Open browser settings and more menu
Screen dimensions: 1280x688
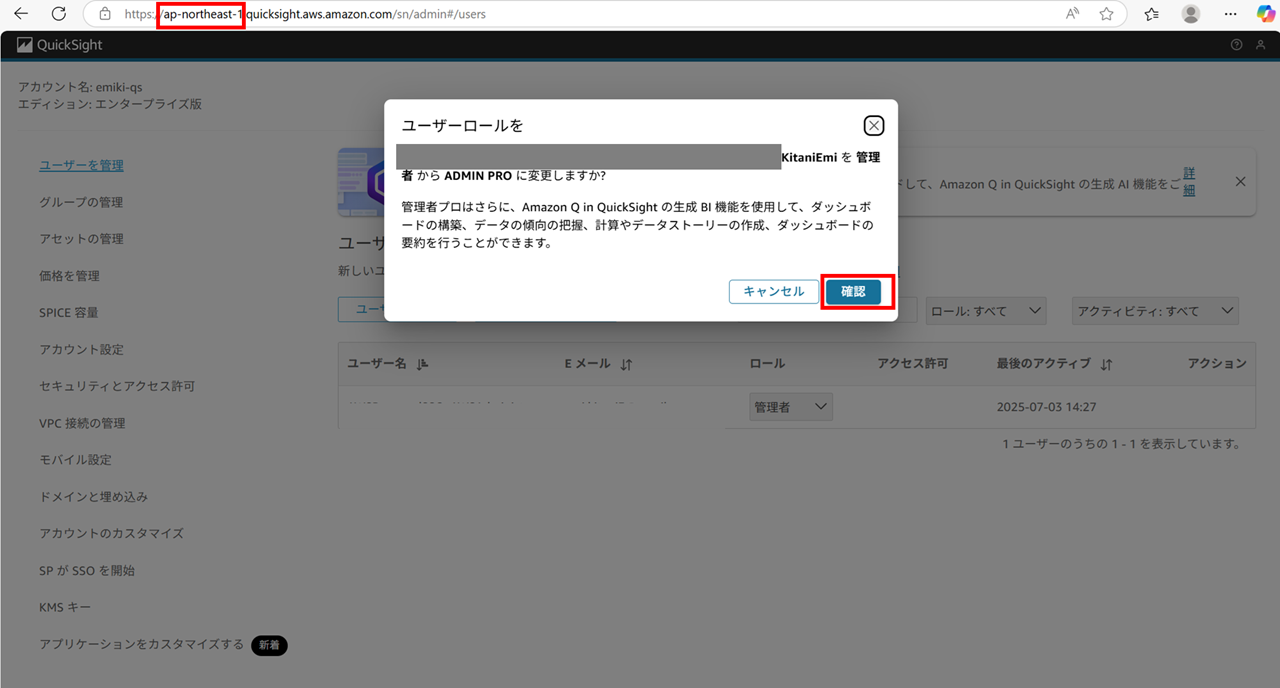point(1231,14)
